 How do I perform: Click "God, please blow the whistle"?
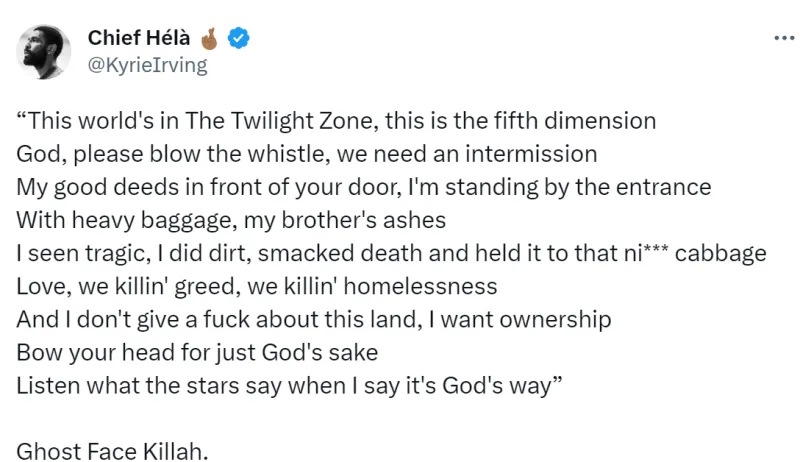(174, 154)
